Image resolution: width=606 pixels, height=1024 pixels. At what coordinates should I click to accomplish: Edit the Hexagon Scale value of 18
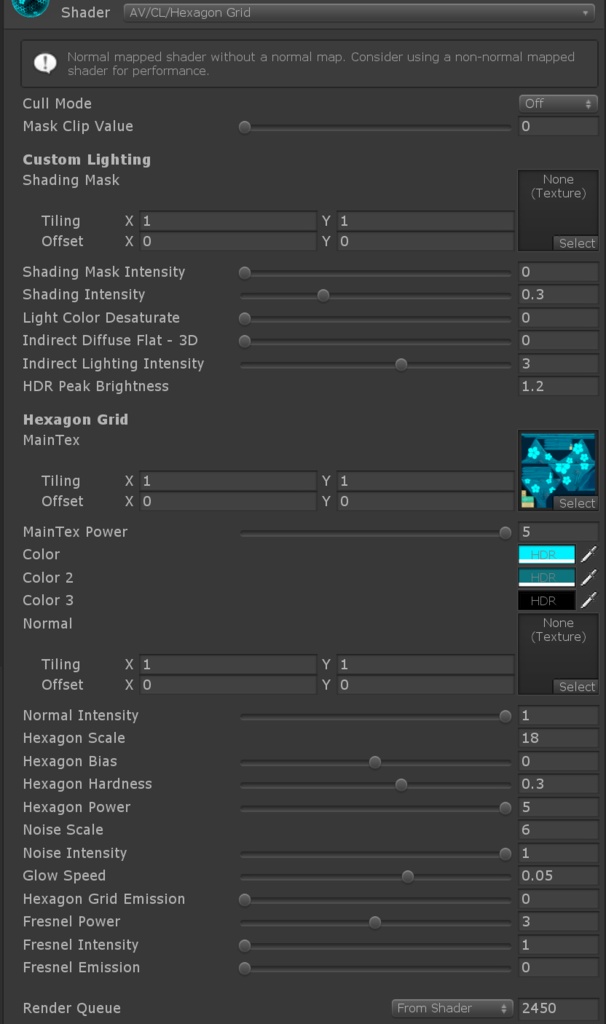pos(557,738)
